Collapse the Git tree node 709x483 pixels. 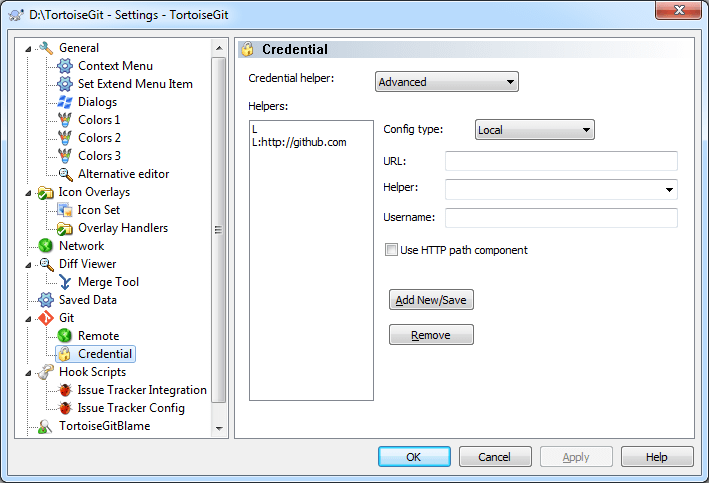coord(28,319)
